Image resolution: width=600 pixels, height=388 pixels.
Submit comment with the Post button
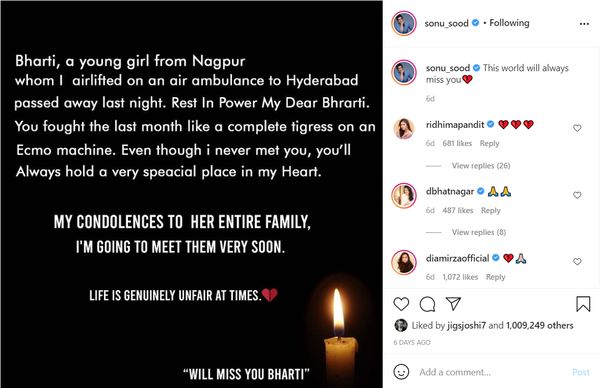tap(580, 372)
